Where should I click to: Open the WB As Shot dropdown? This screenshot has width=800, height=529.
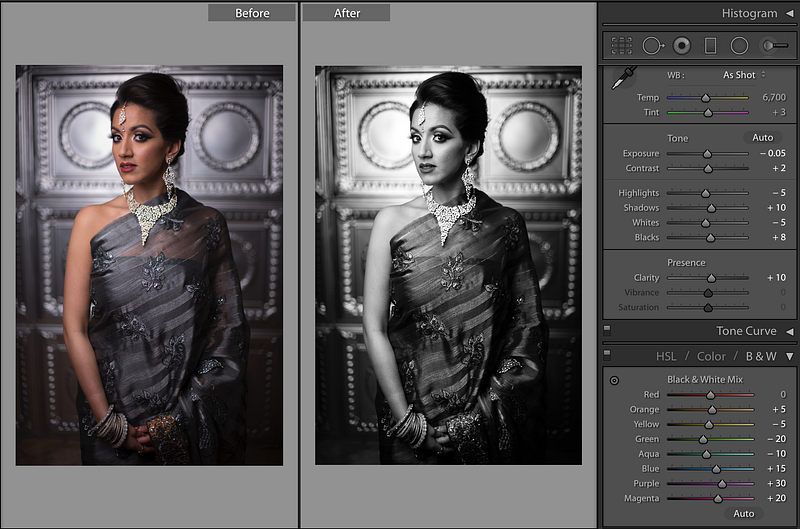coord(744,75)
